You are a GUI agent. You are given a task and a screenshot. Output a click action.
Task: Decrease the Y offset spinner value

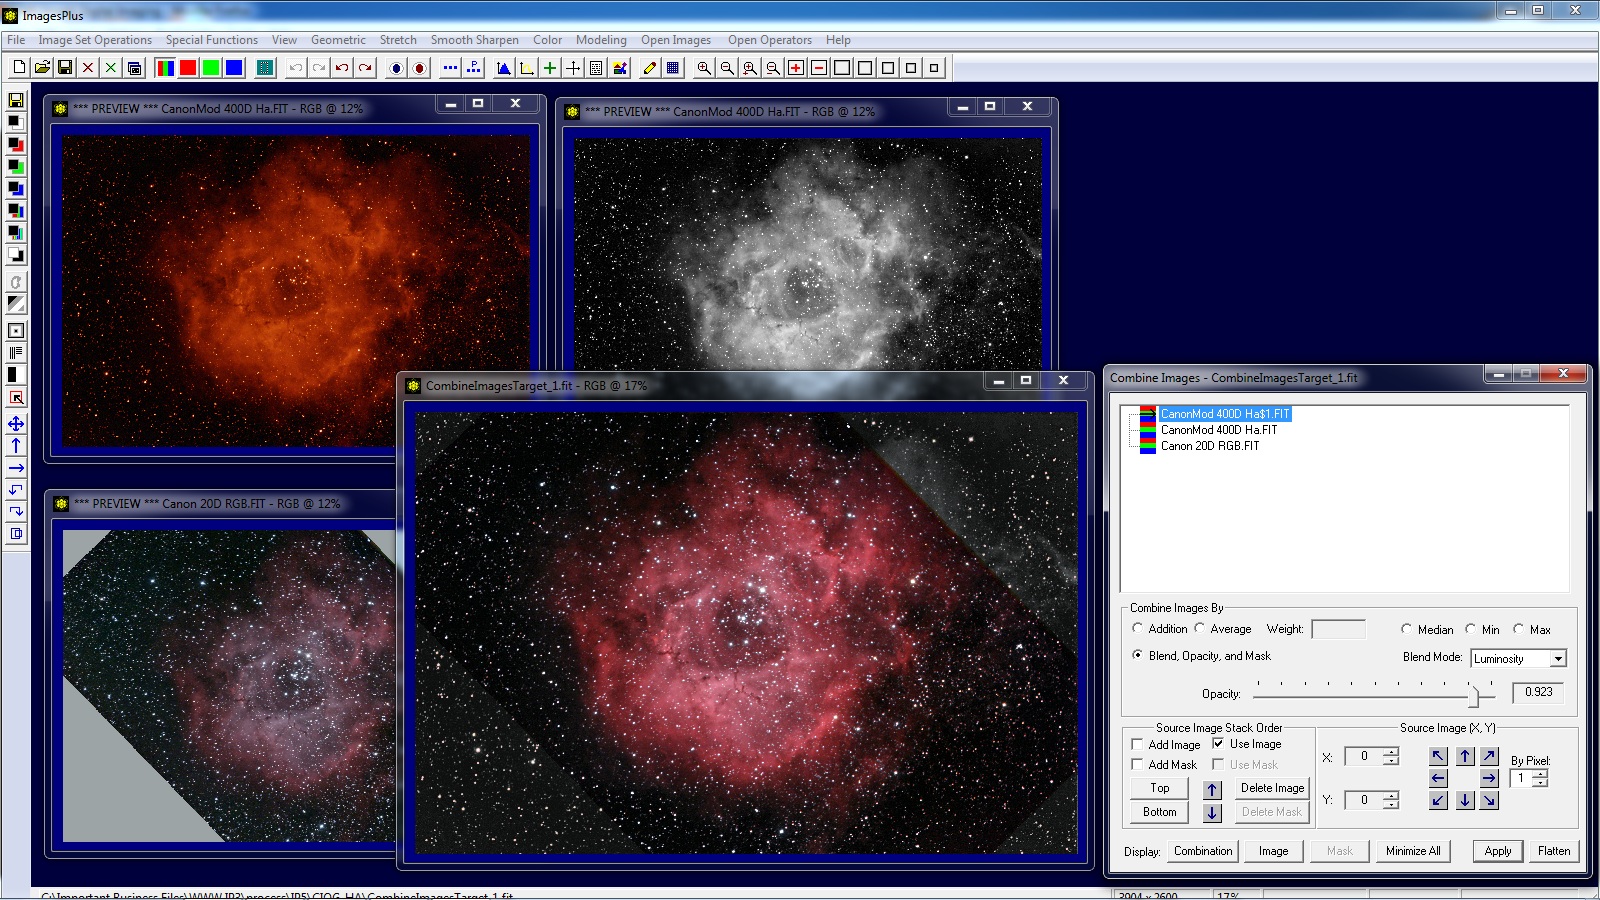[1390, 804]
